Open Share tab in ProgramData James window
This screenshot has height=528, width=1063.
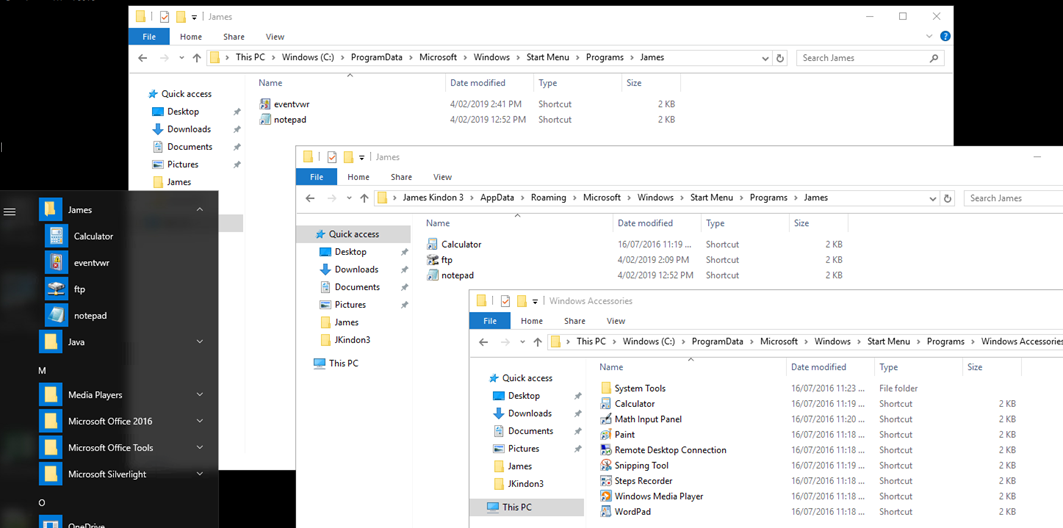point(233,37)
